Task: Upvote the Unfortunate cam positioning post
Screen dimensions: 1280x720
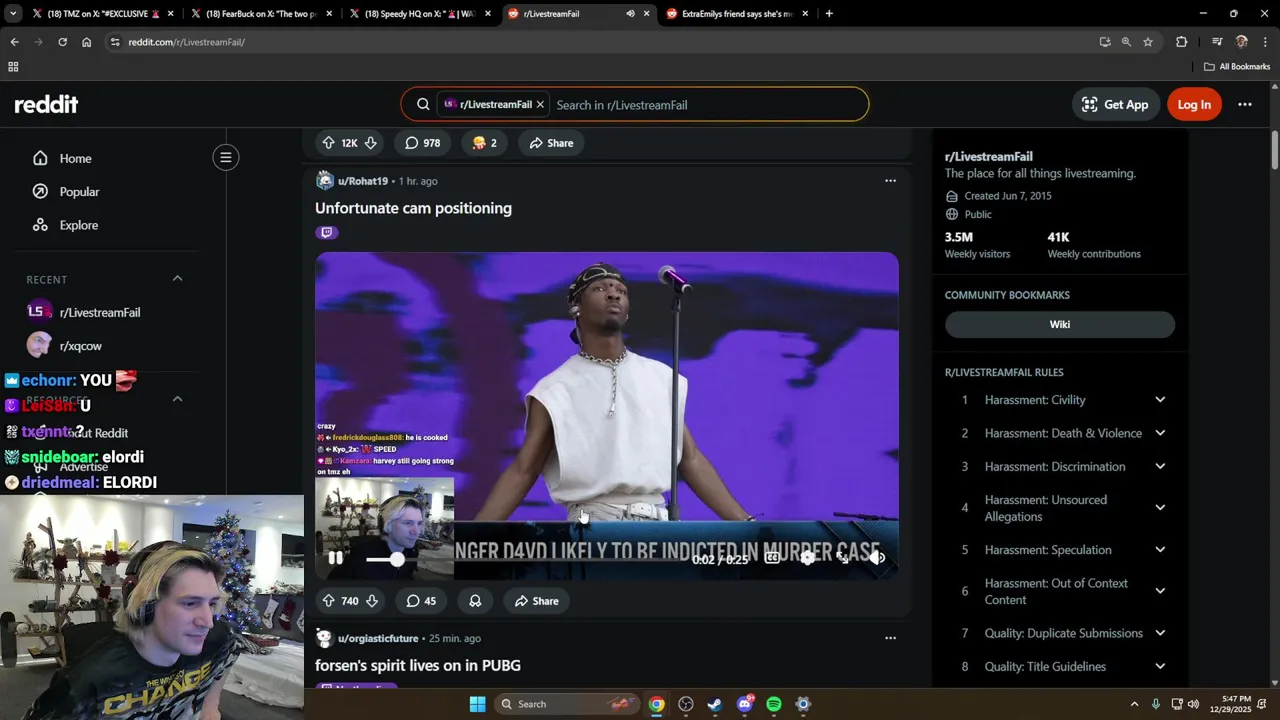Action: point(328,601)
